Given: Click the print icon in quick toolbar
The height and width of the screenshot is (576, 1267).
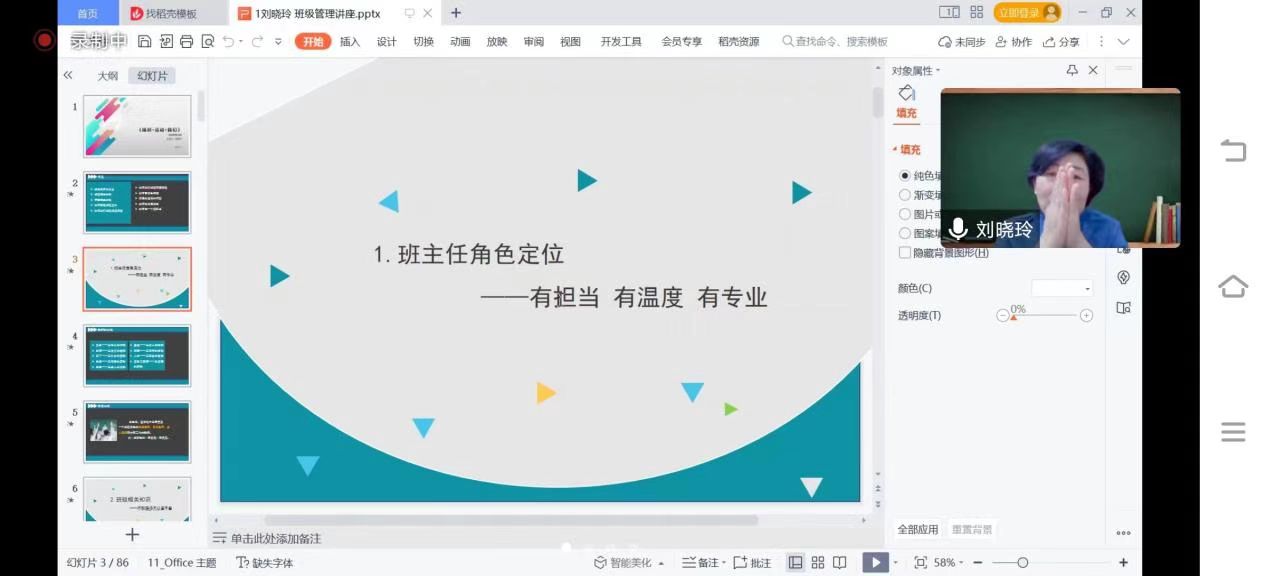Looking at the screenshot, I should (x=186, y=42).
